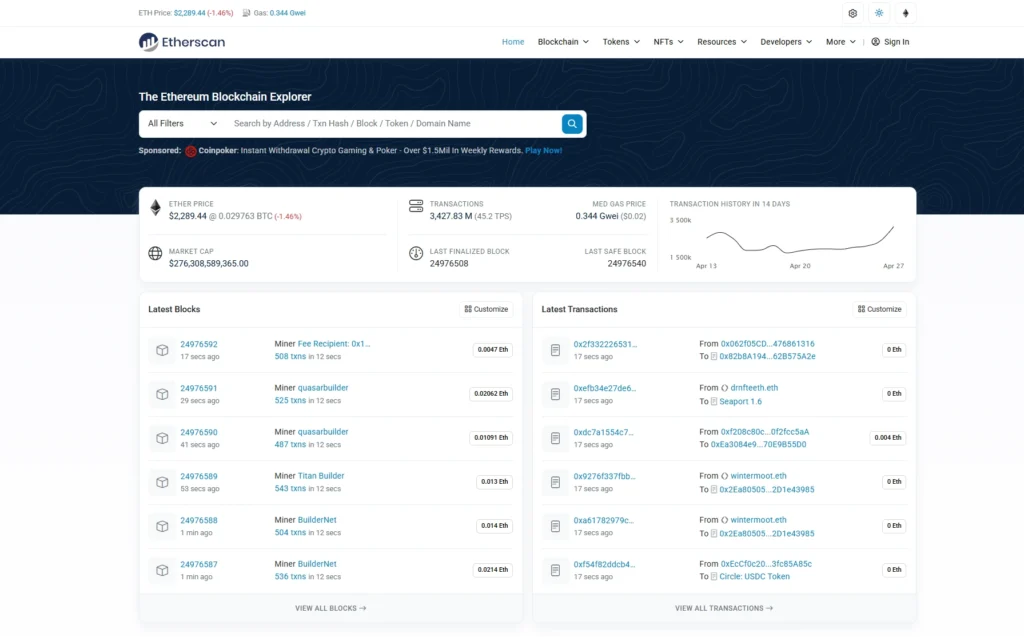Viewport: 1024px width, 637px height.
Task: Click document icon for txn 0x2f332226531
Action: click(x=555, y=350)
